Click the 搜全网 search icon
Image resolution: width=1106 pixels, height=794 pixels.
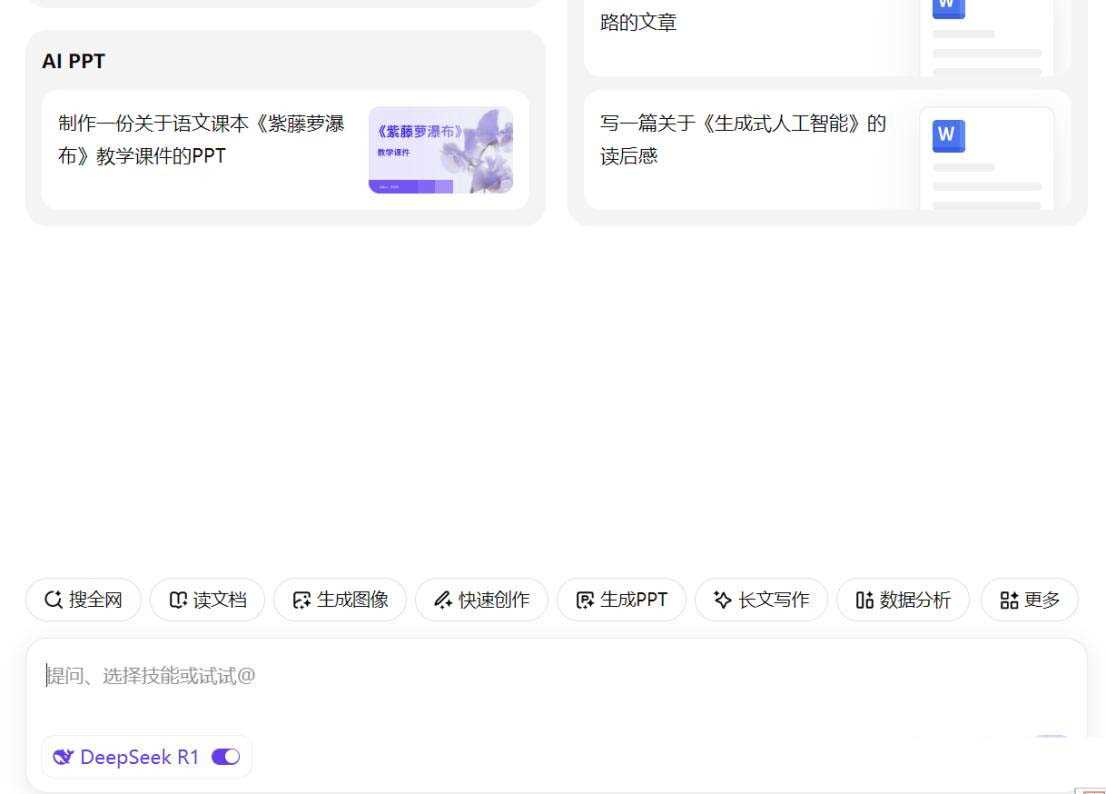[x=54, y=600]
